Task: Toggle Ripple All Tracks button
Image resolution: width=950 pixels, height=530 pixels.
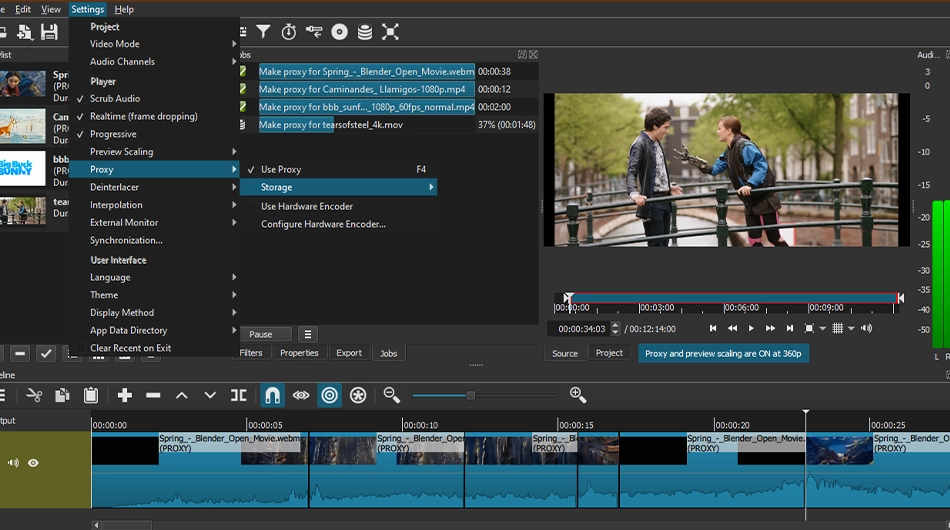Action: (x=358, y=396)
